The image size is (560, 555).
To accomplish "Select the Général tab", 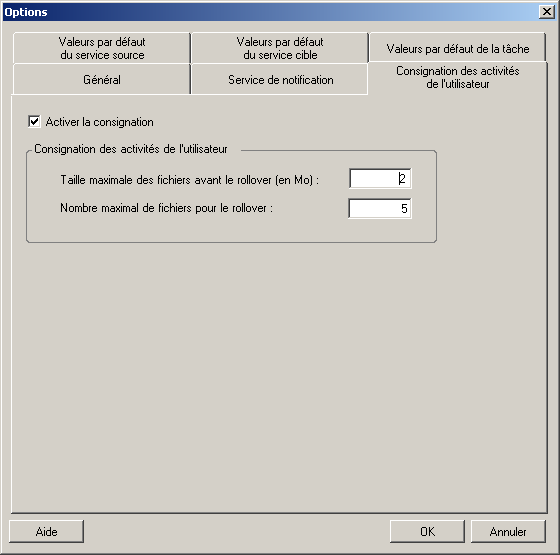I will click(x=102, y=79).
